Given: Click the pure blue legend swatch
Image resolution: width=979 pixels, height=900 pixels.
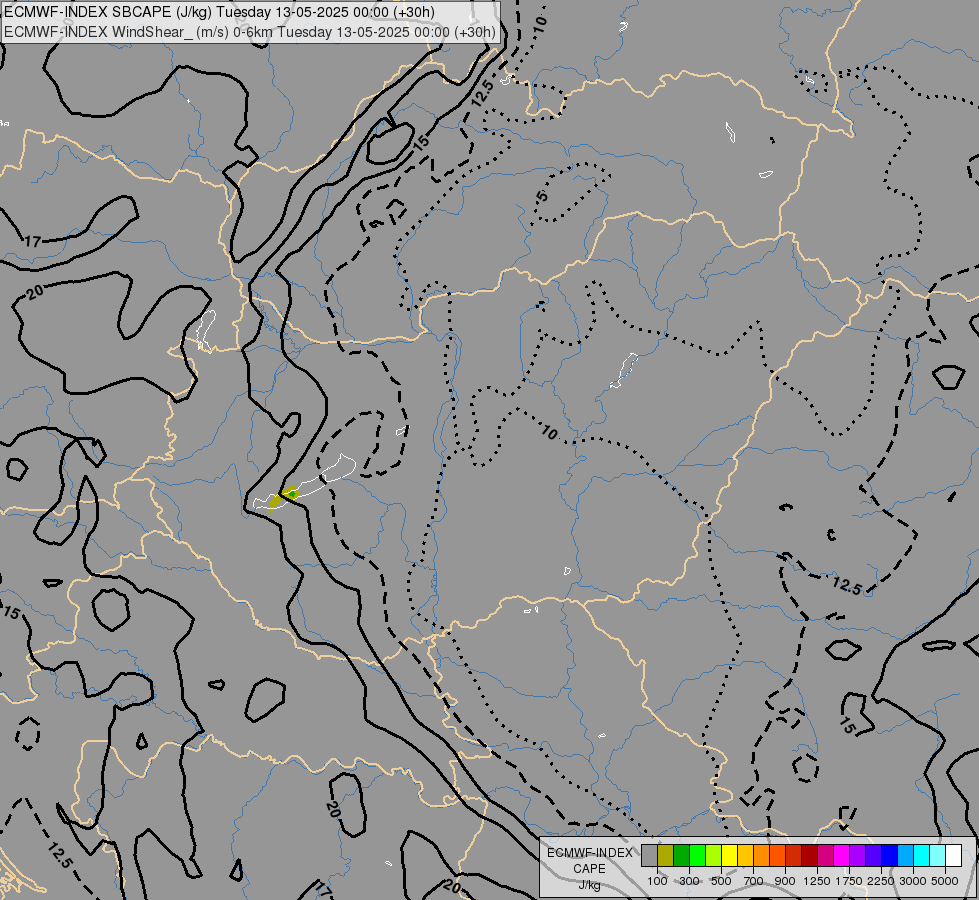Looking at the screenshot, I should (x=890, y=855).
